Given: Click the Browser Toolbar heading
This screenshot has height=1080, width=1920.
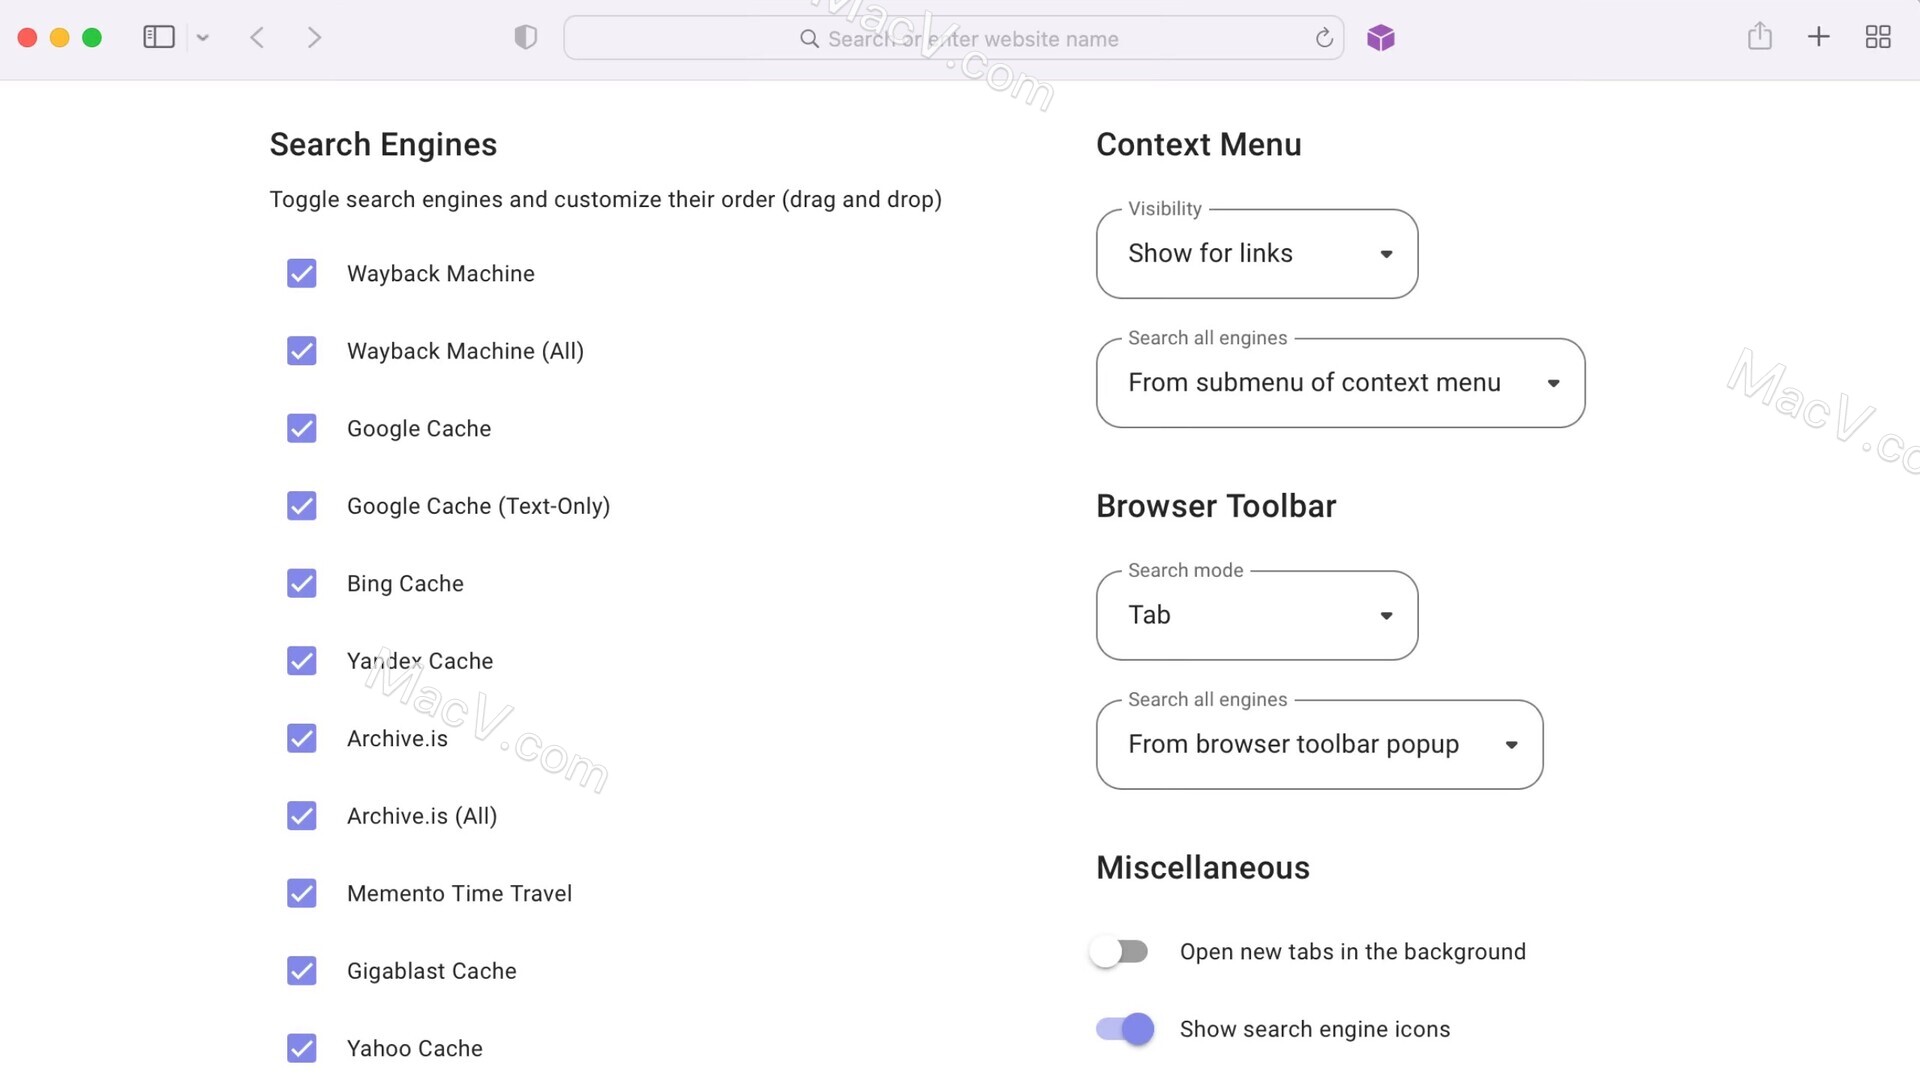Looking at the screenshot, I should click(1216, 506).
